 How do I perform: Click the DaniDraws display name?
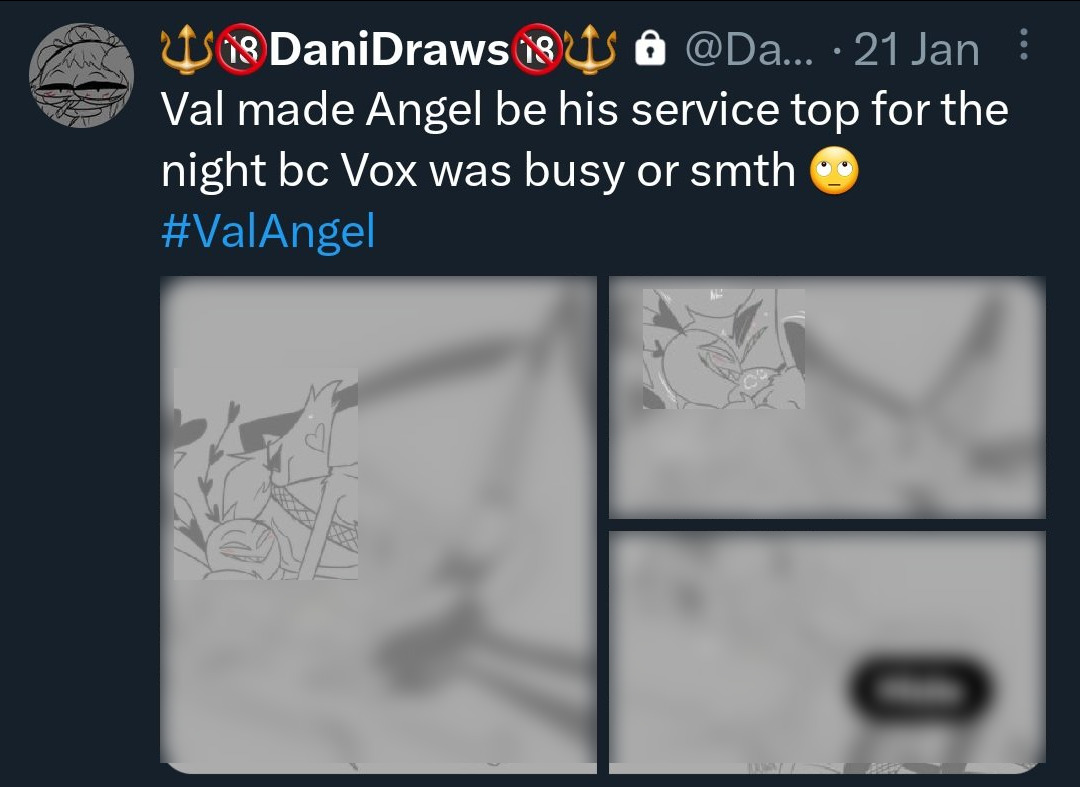tap(388, 50)
